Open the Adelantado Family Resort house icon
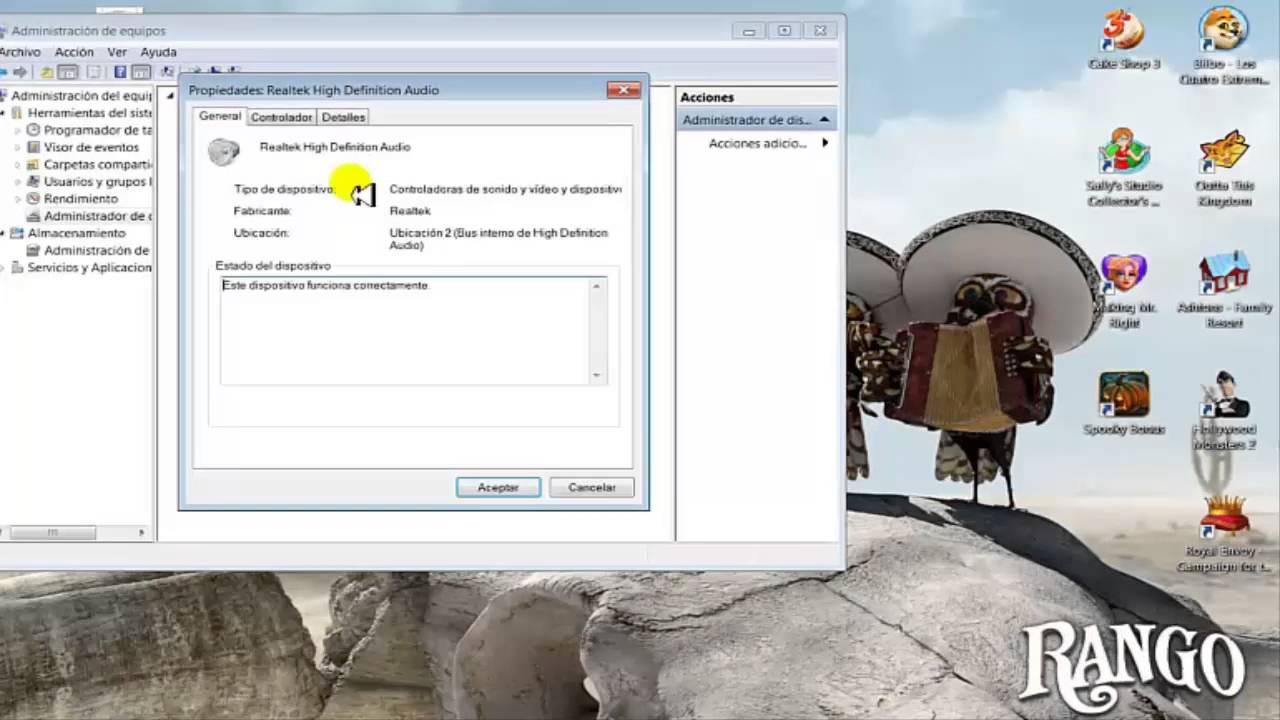The height and width of the screenshot is (720, 1280). point(1224,290)
